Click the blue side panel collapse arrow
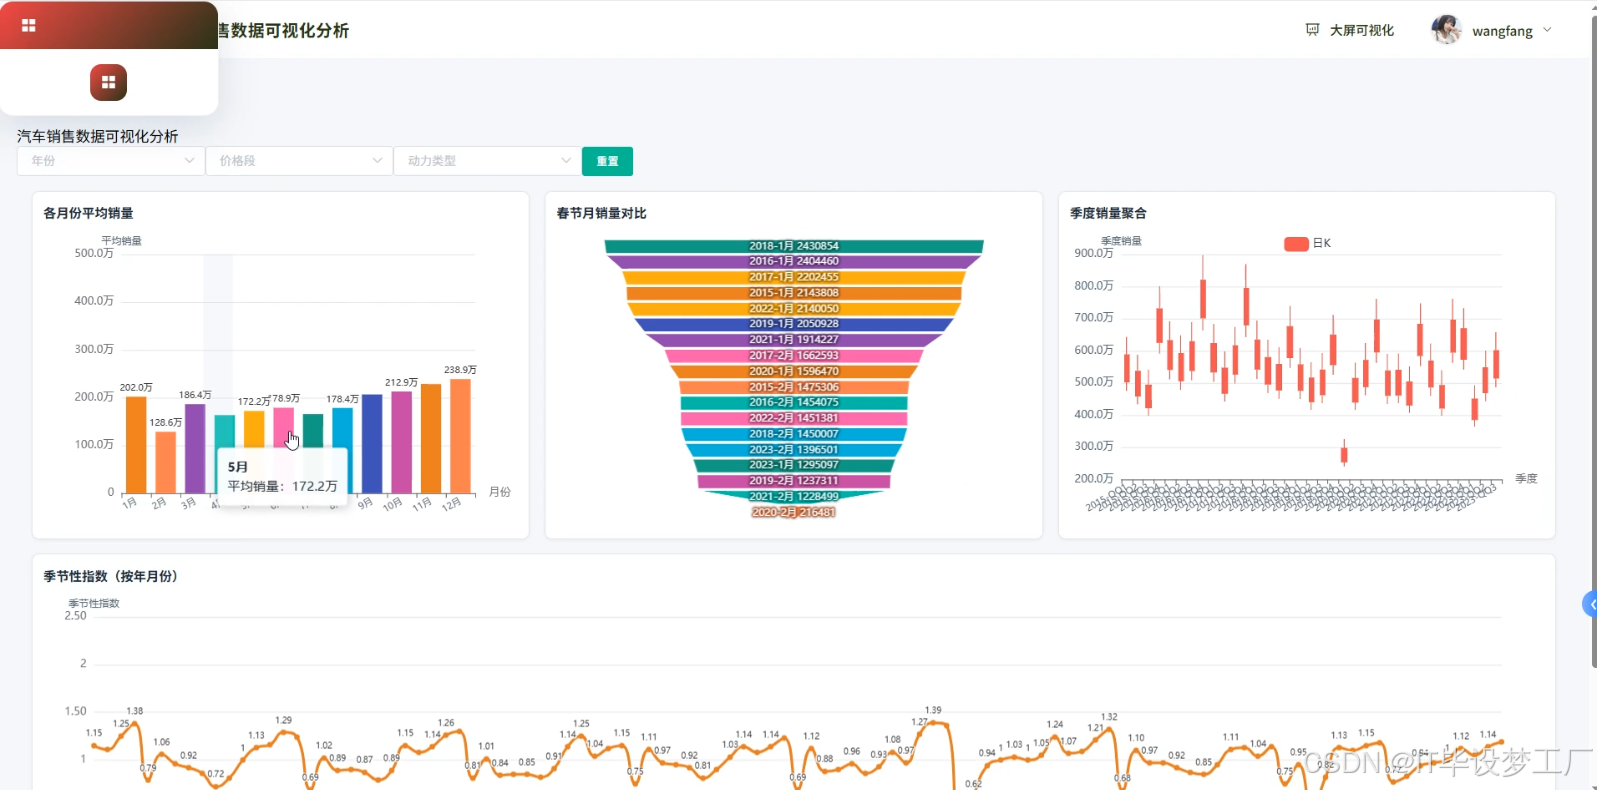The image size is (1597, 790). (1590, 604)
